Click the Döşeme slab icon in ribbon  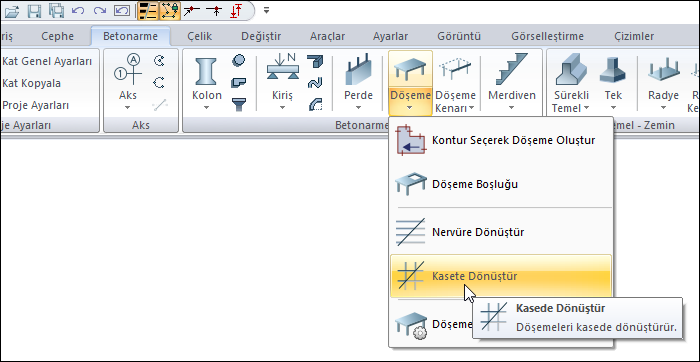point(410,69)
